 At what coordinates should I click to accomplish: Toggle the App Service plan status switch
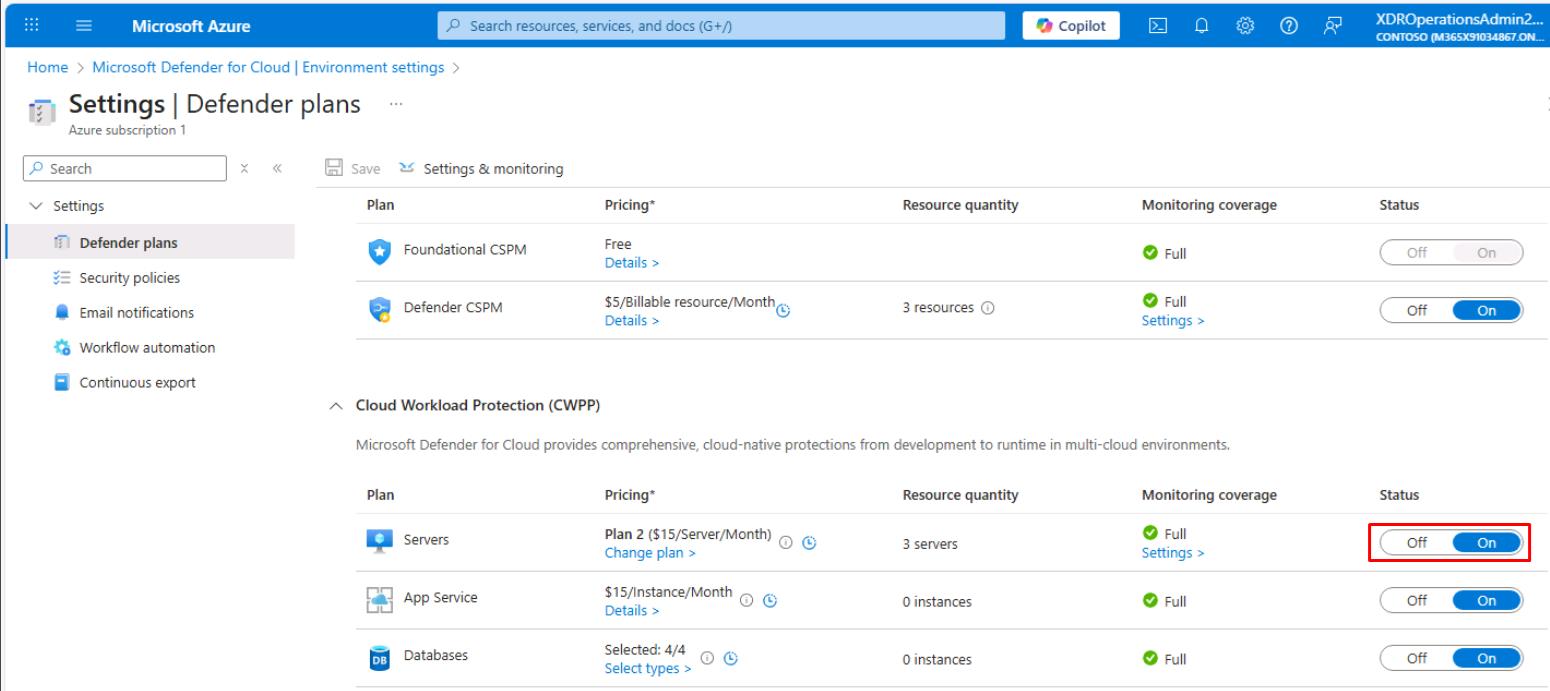tap(1450, 601)
